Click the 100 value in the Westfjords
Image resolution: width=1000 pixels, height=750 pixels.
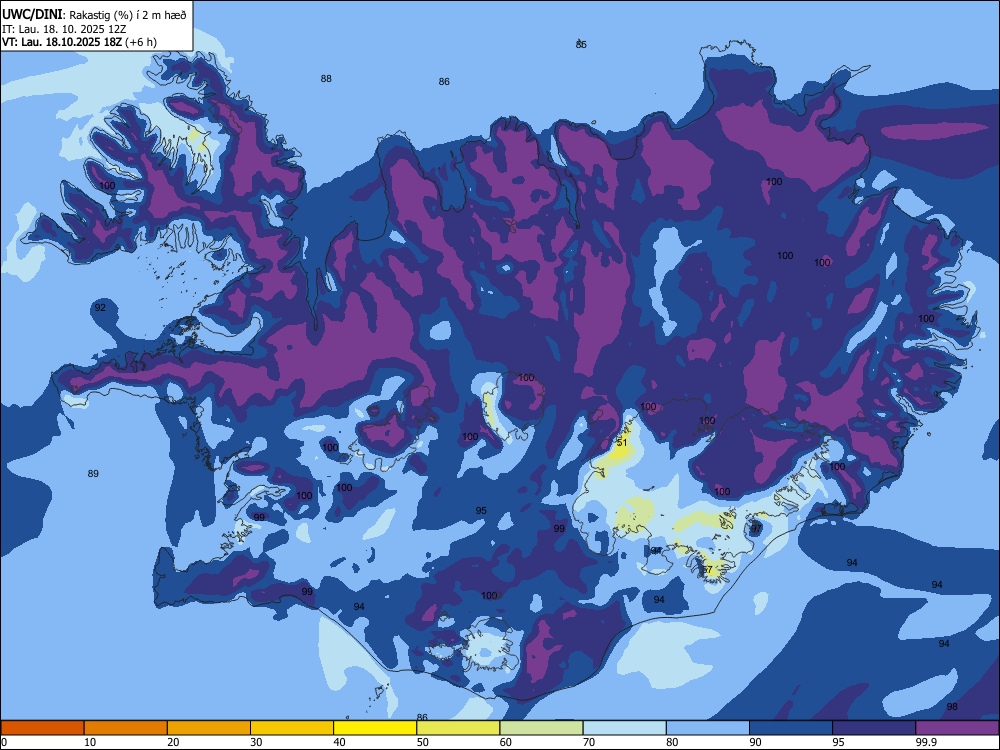tap(108, 186)
